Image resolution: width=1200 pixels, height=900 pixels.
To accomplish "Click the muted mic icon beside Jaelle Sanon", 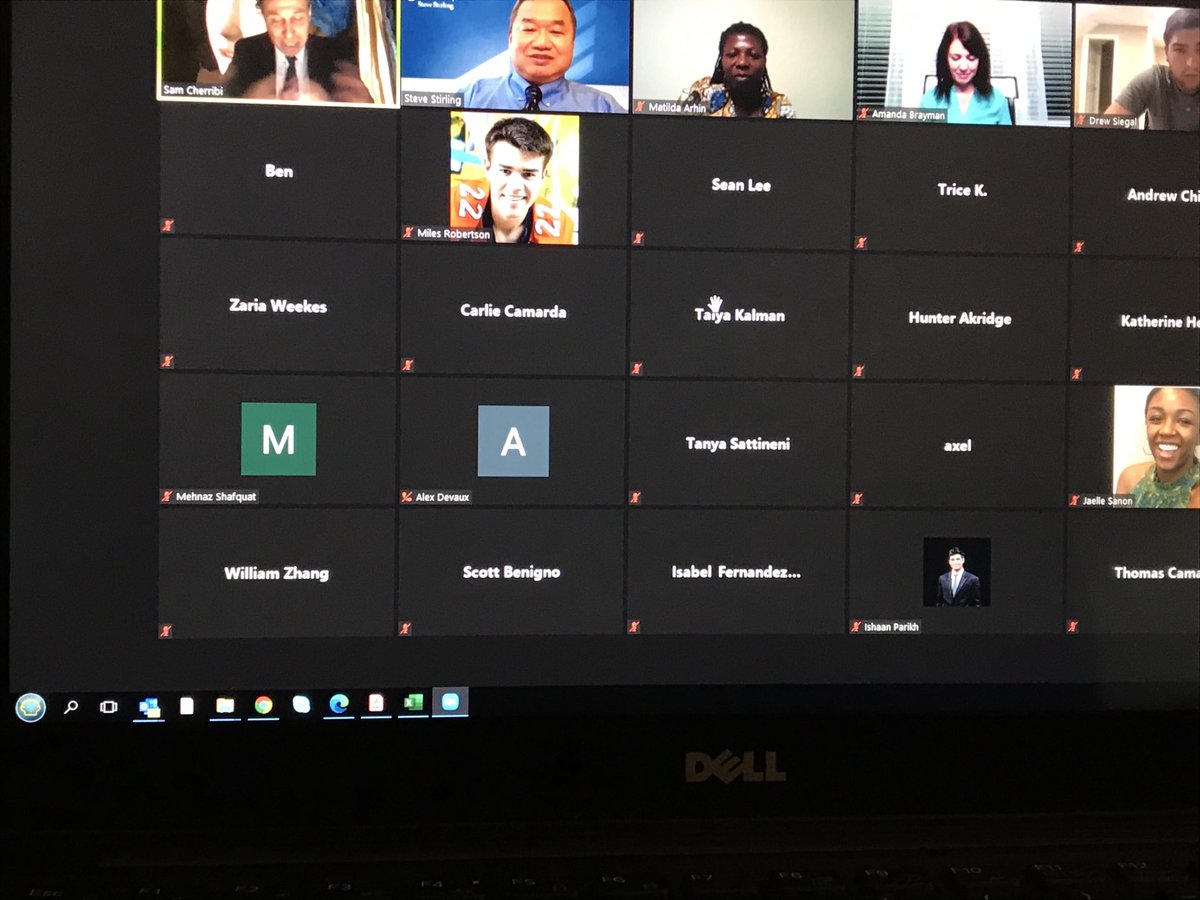I will click(x=1075, y=500).
